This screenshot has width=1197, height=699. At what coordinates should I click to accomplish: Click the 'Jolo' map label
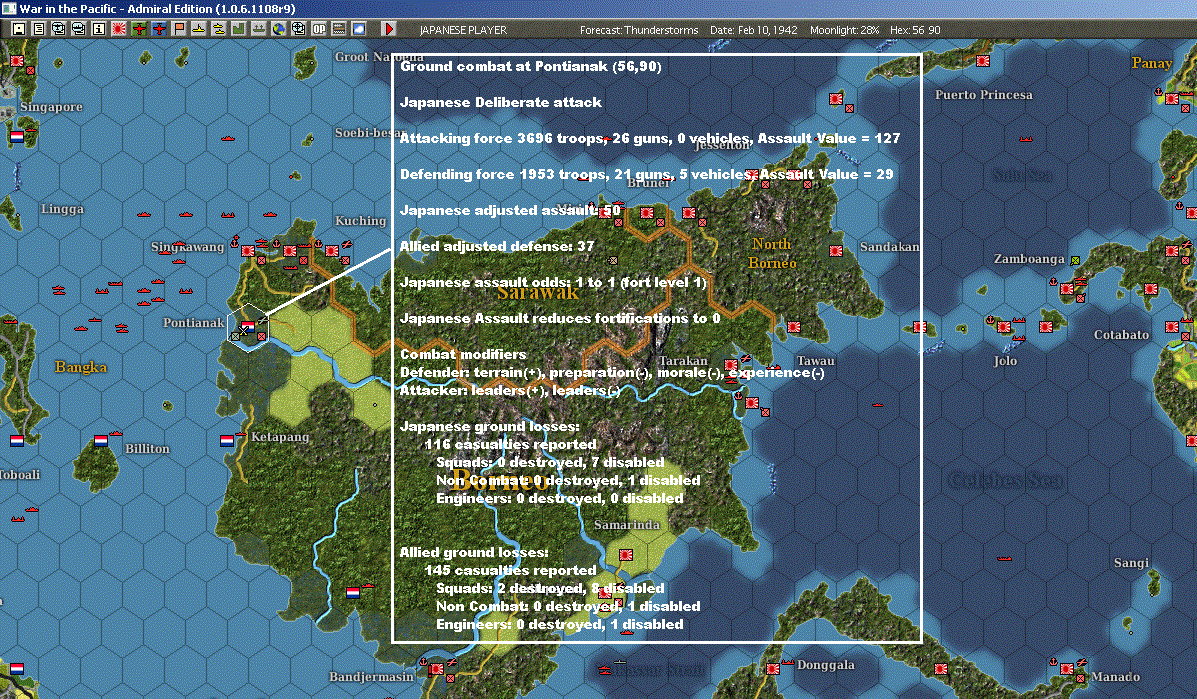tap(1005, 360)
